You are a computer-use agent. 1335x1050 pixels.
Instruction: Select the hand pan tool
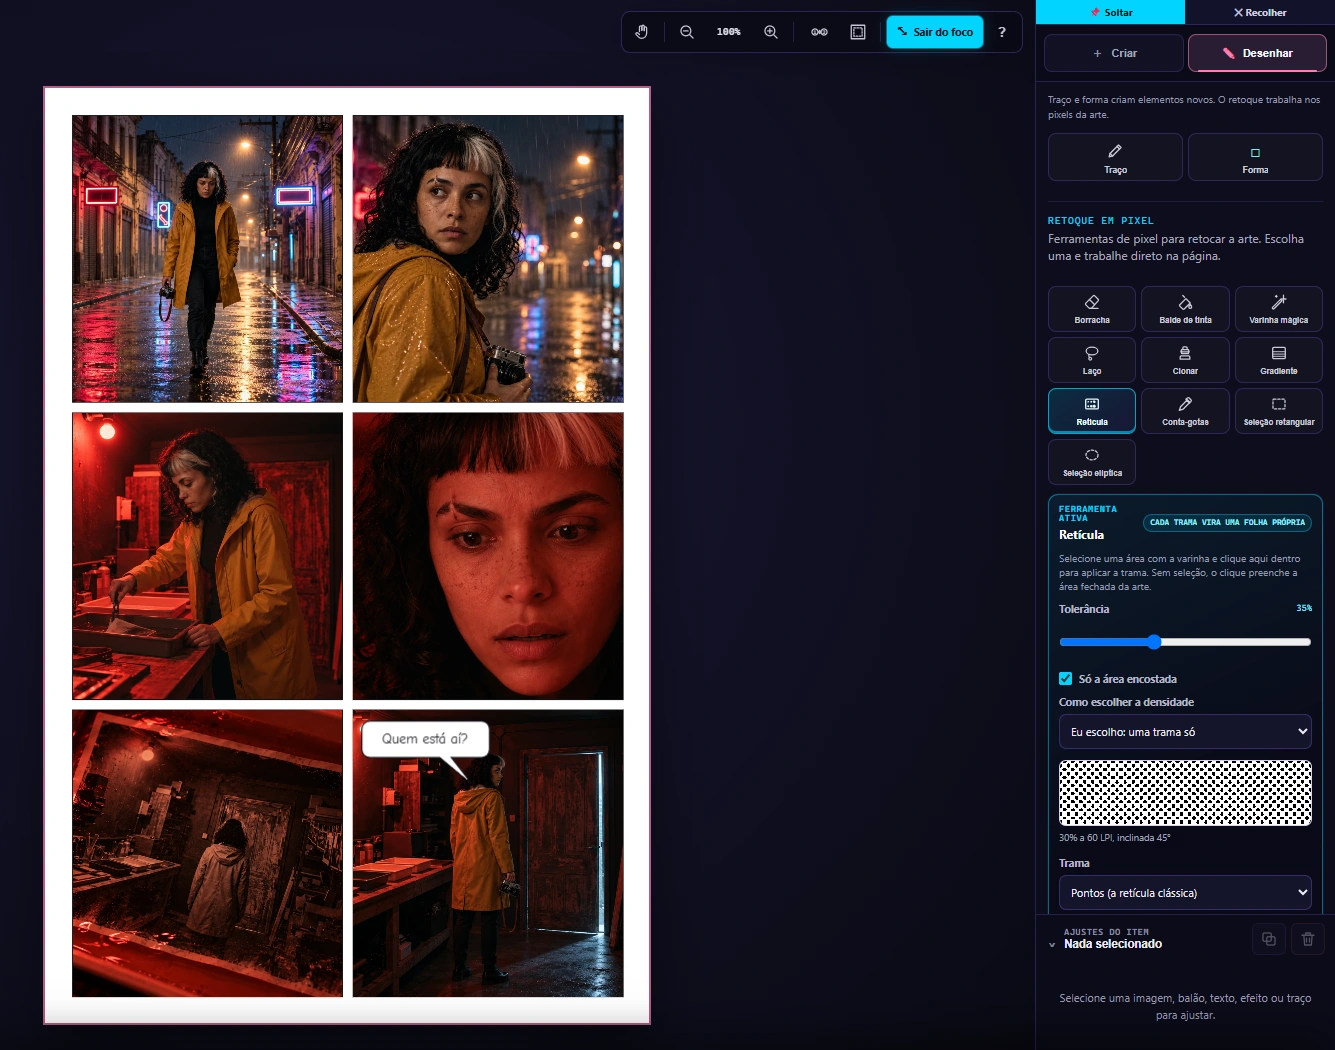[642, 32]
